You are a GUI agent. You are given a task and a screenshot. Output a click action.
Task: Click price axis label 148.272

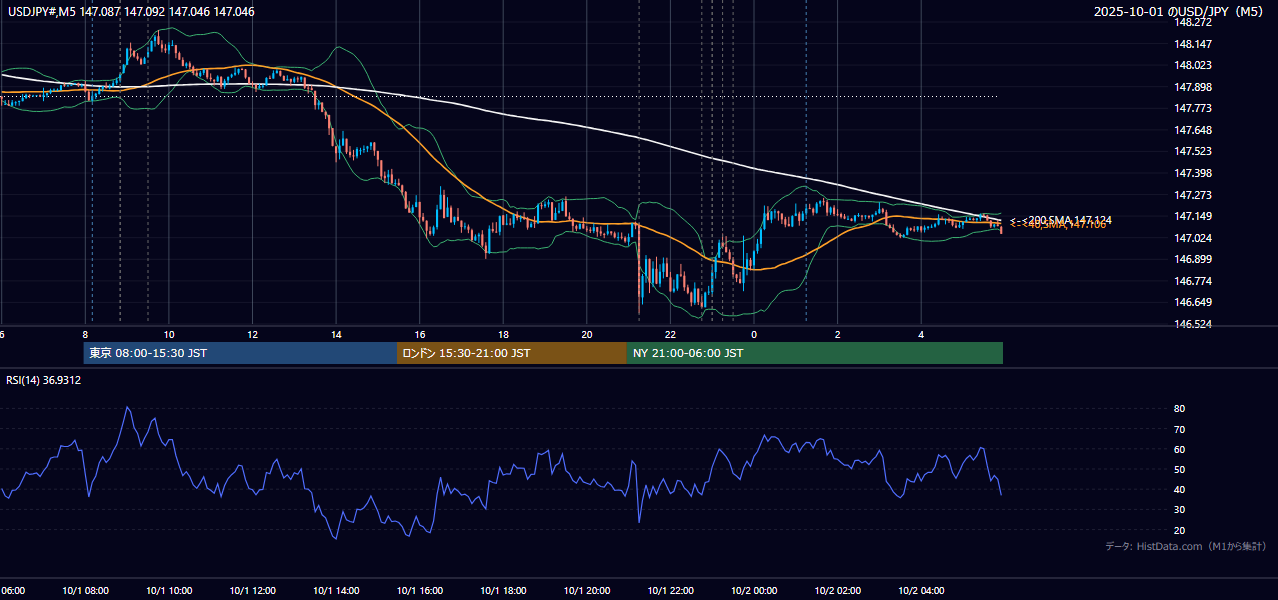(1194, 22)
